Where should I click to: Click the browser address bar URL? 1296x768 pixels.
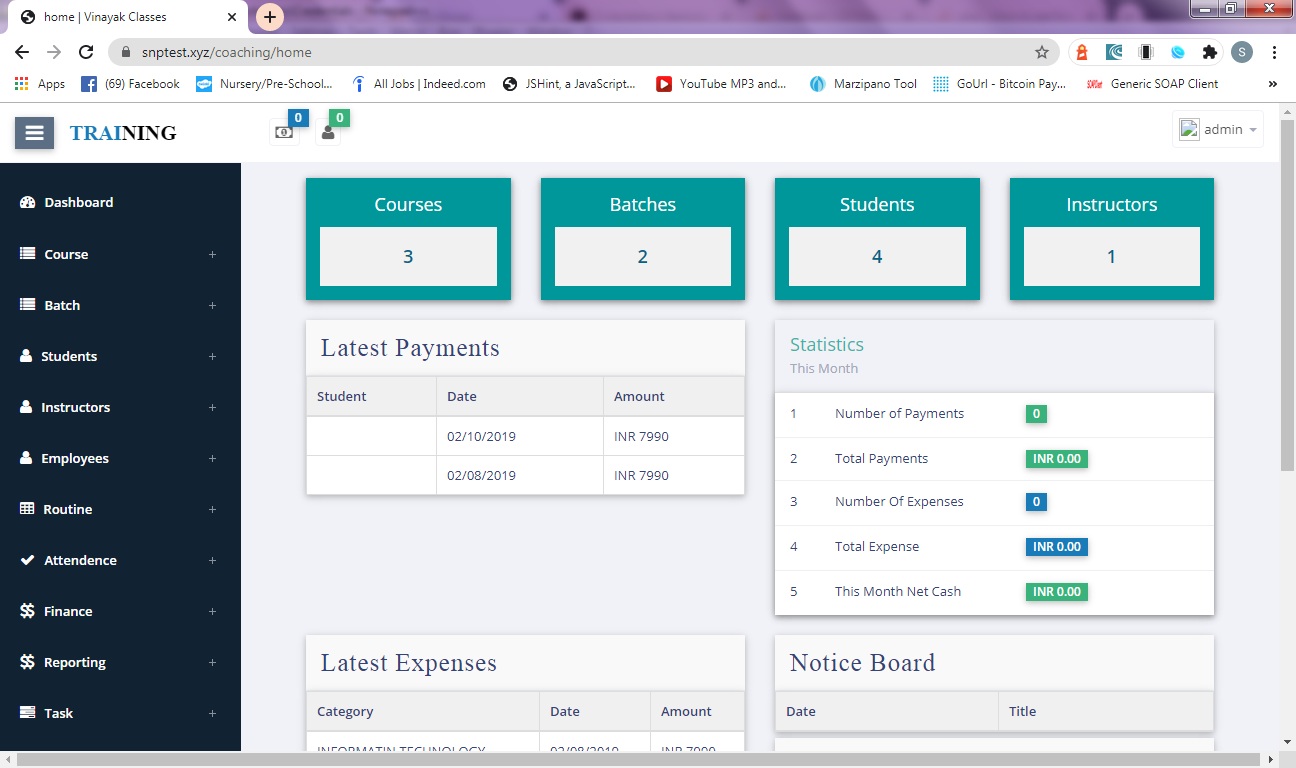pyautogui.click(x=500, y=52)
